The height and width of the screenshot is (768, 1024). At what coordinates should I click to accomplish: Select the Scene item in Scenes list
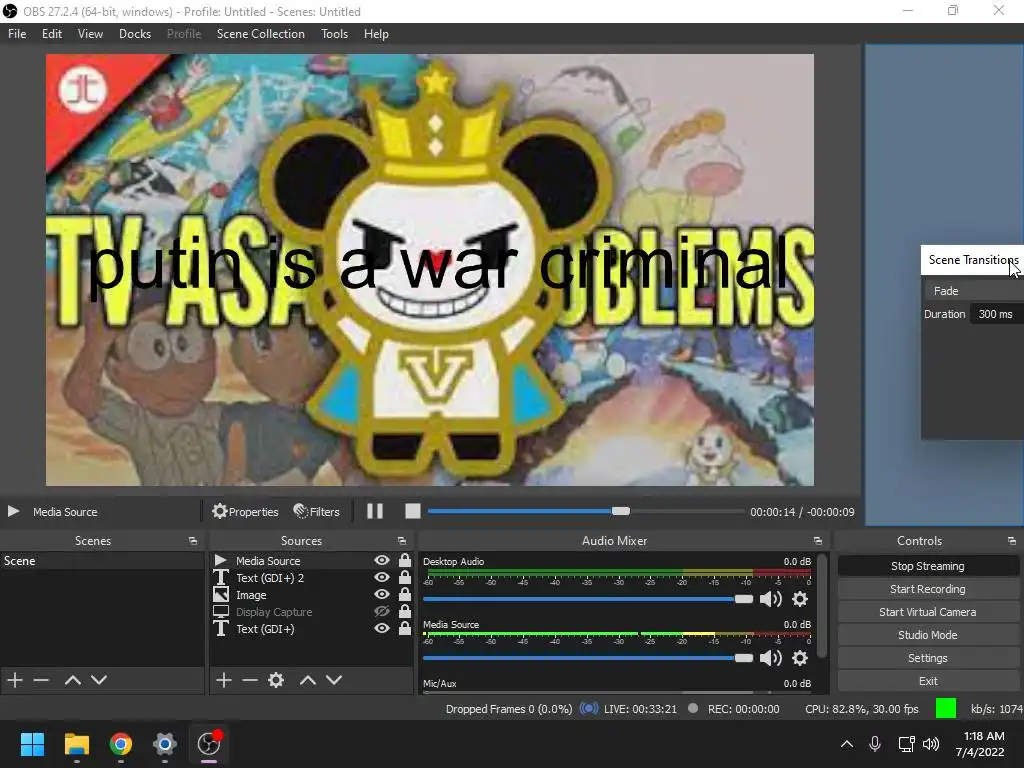[x=102, y=560]
